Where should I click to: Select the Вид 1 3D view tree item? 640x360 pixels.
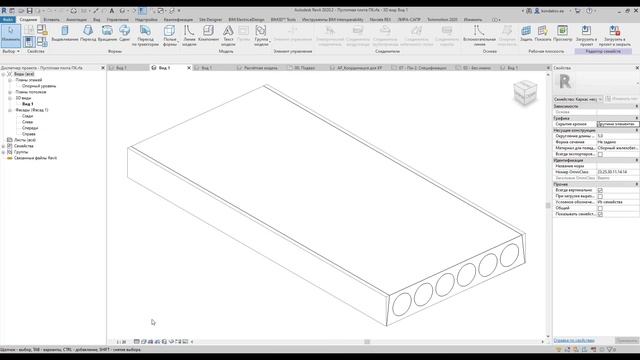click(x=28, y=104)
